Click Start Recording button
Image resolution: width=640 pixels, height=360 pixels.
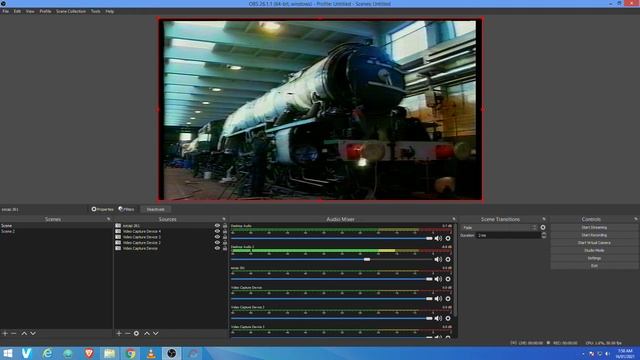(x=594, y=235)
